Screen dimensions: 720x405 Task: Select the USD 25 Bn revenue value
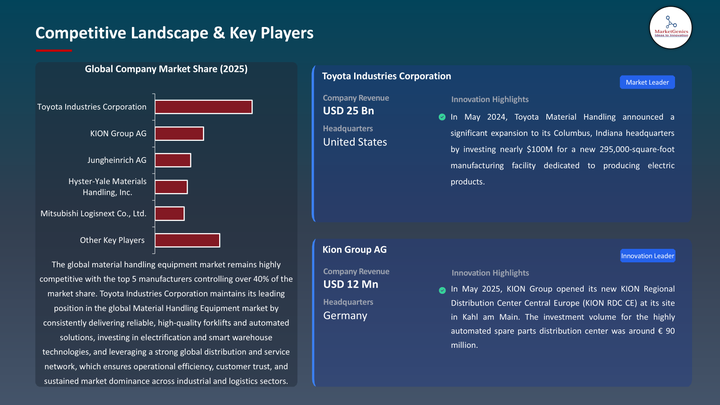click(x=348, y=110)
